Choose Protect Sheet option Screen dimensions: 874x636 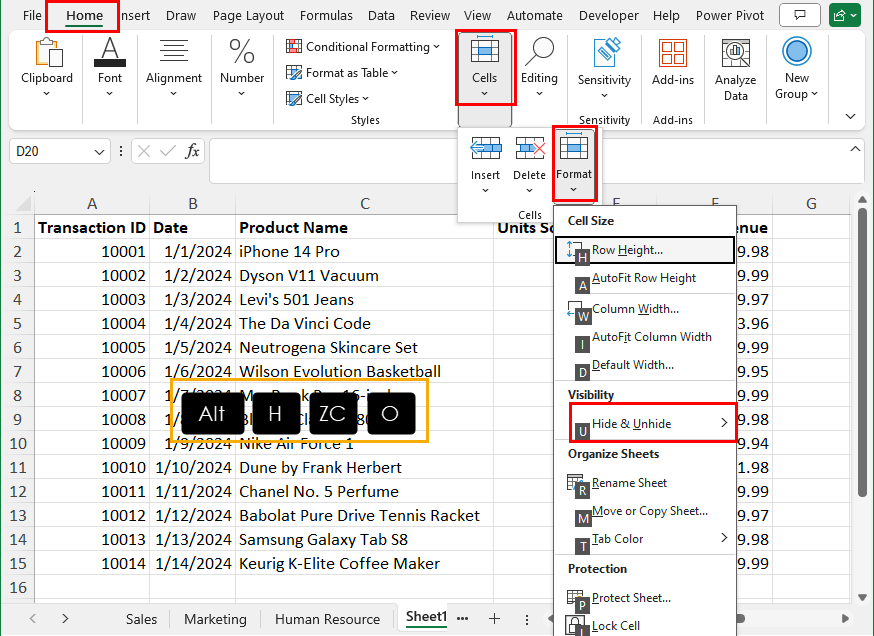pyautogui.click(x=645, y=598)
